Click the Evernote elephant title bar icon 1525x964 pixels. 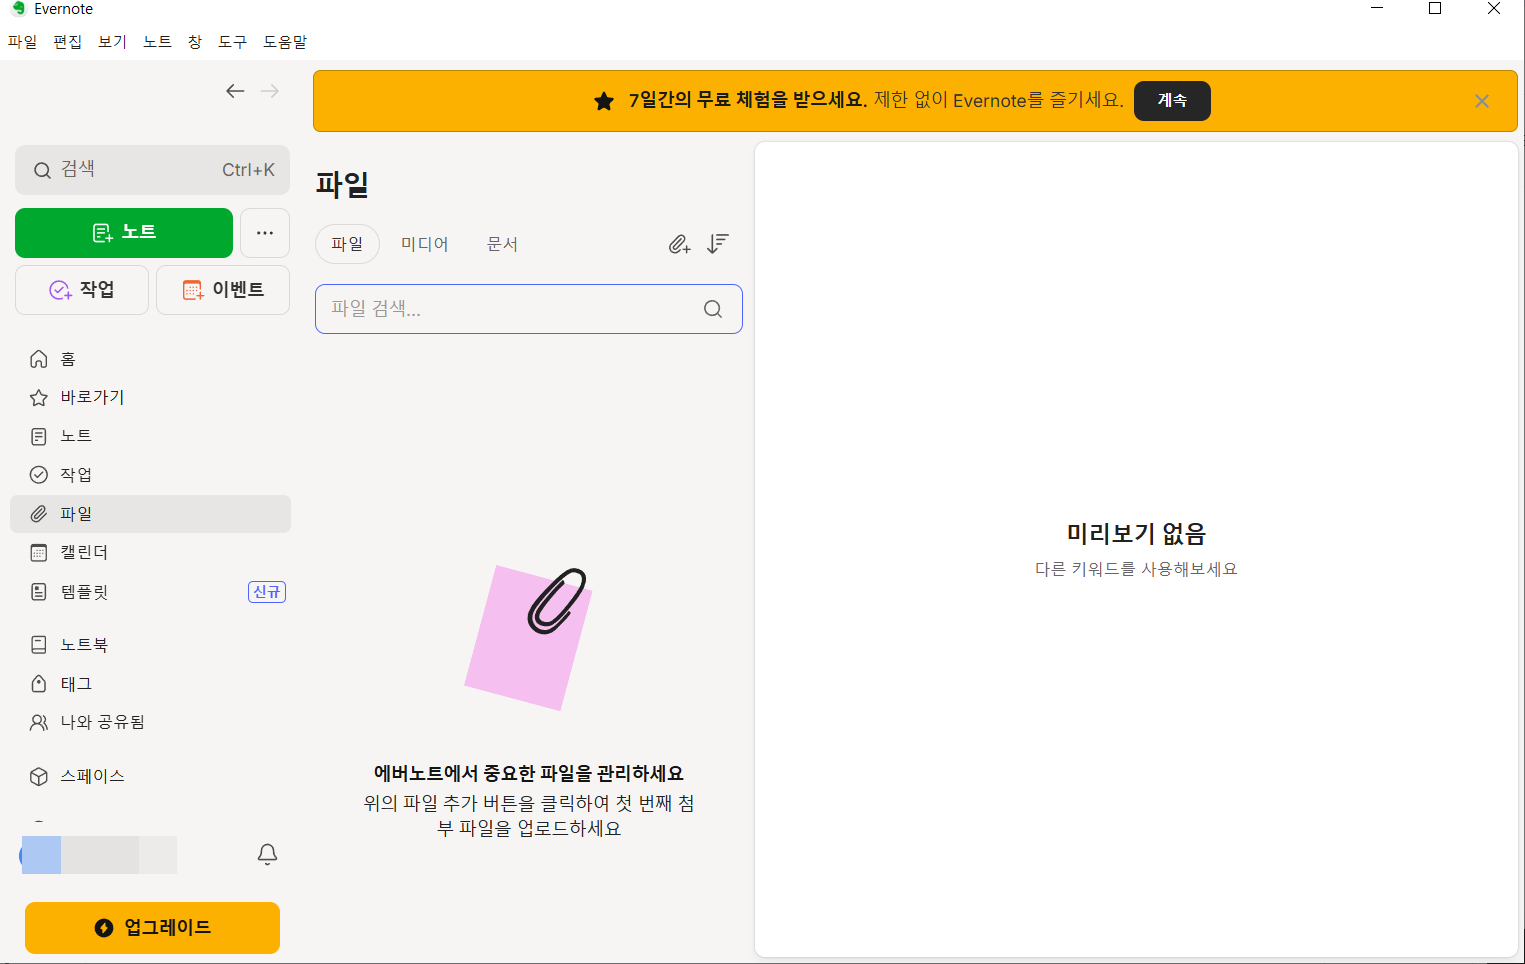(18, 9)
